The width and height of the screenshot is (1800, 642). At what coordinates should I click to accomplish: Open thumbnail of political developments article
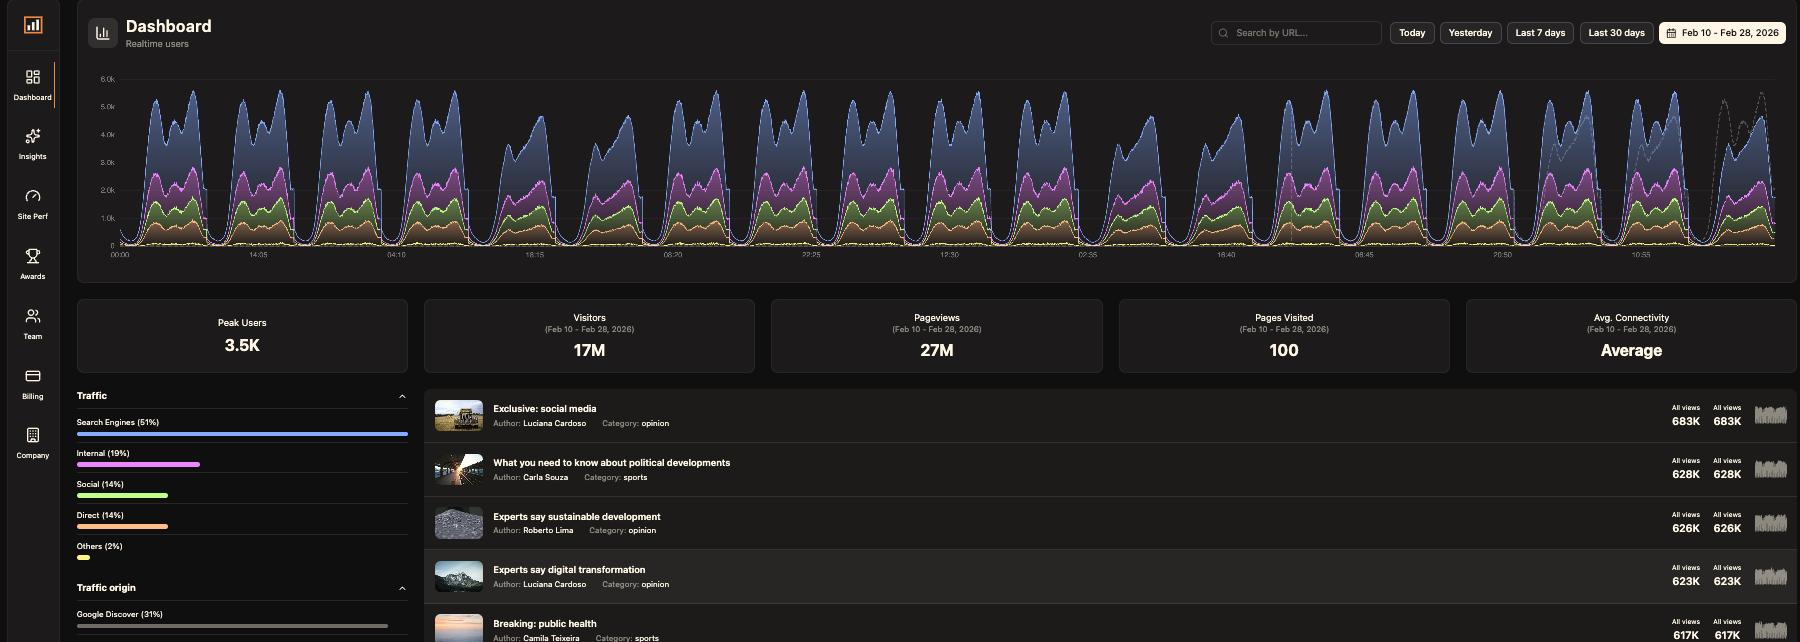459,470
